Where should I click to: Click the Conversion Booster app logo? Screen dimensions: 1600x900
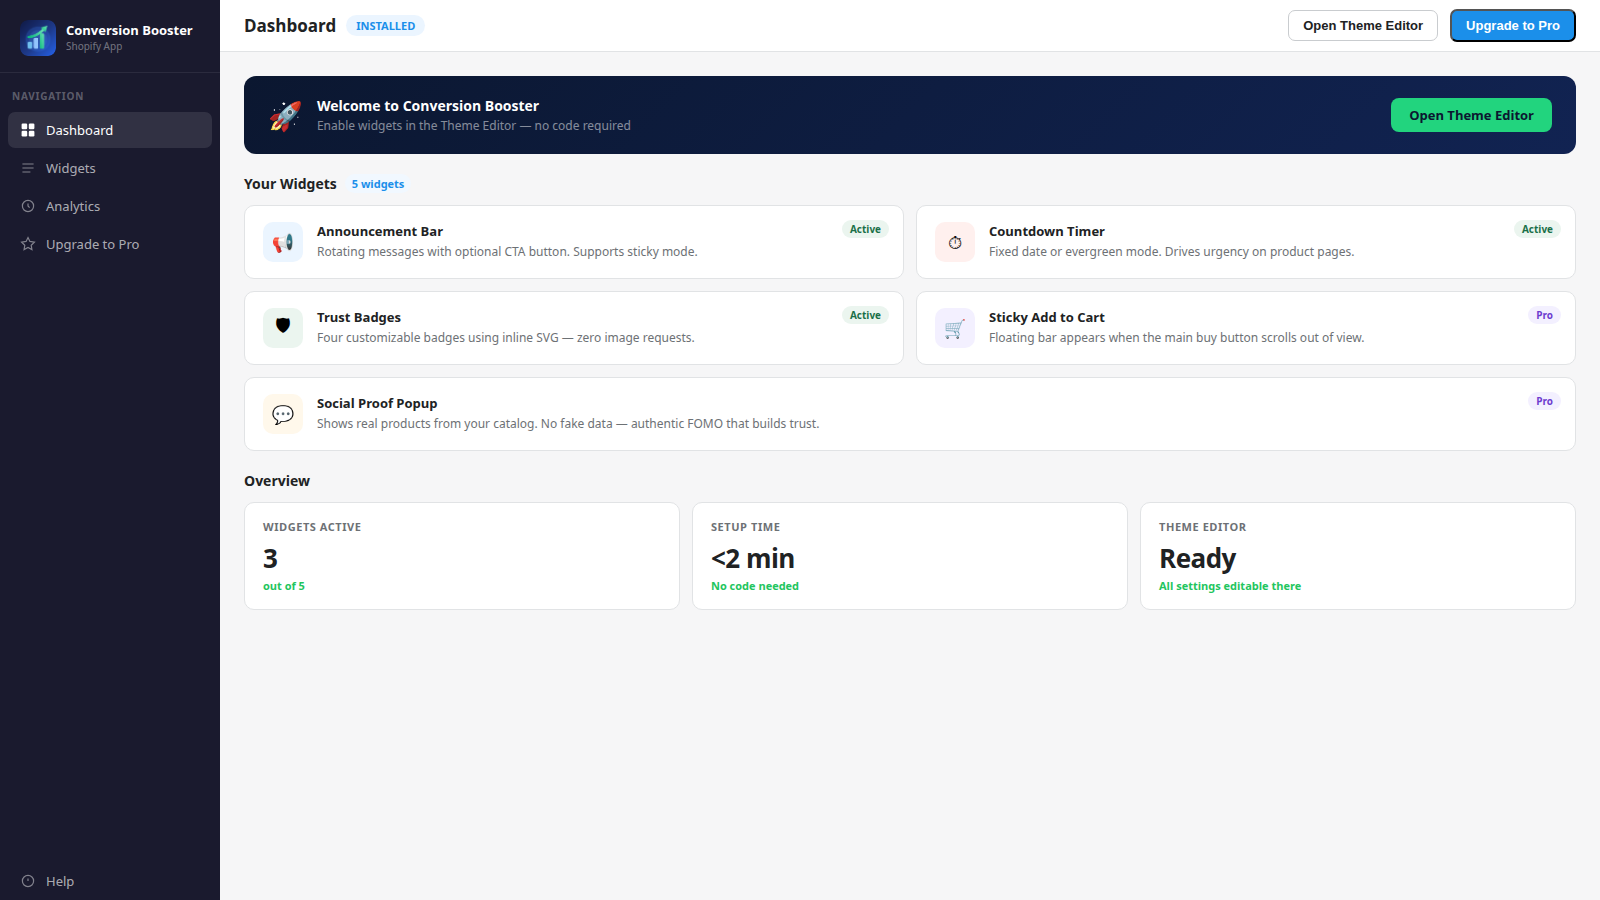click(x=38, y=38)
